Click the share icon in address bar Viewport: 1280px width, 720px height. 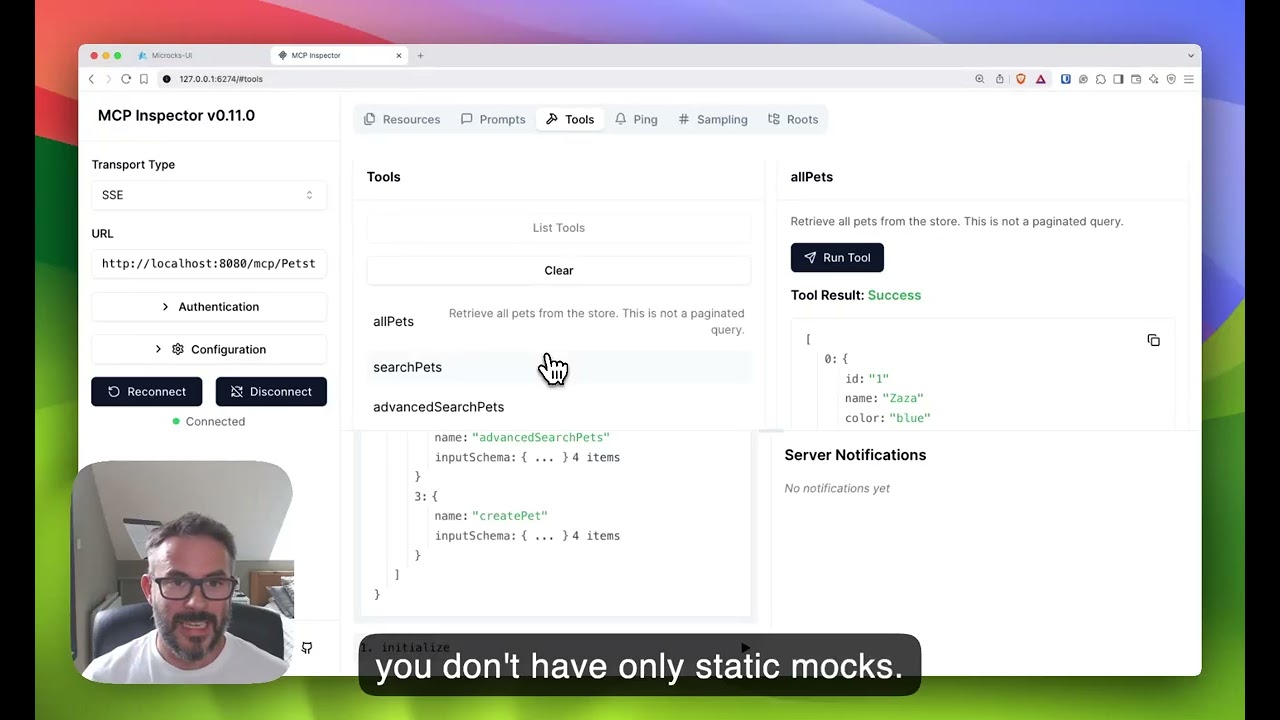click(x=999, y=79)
